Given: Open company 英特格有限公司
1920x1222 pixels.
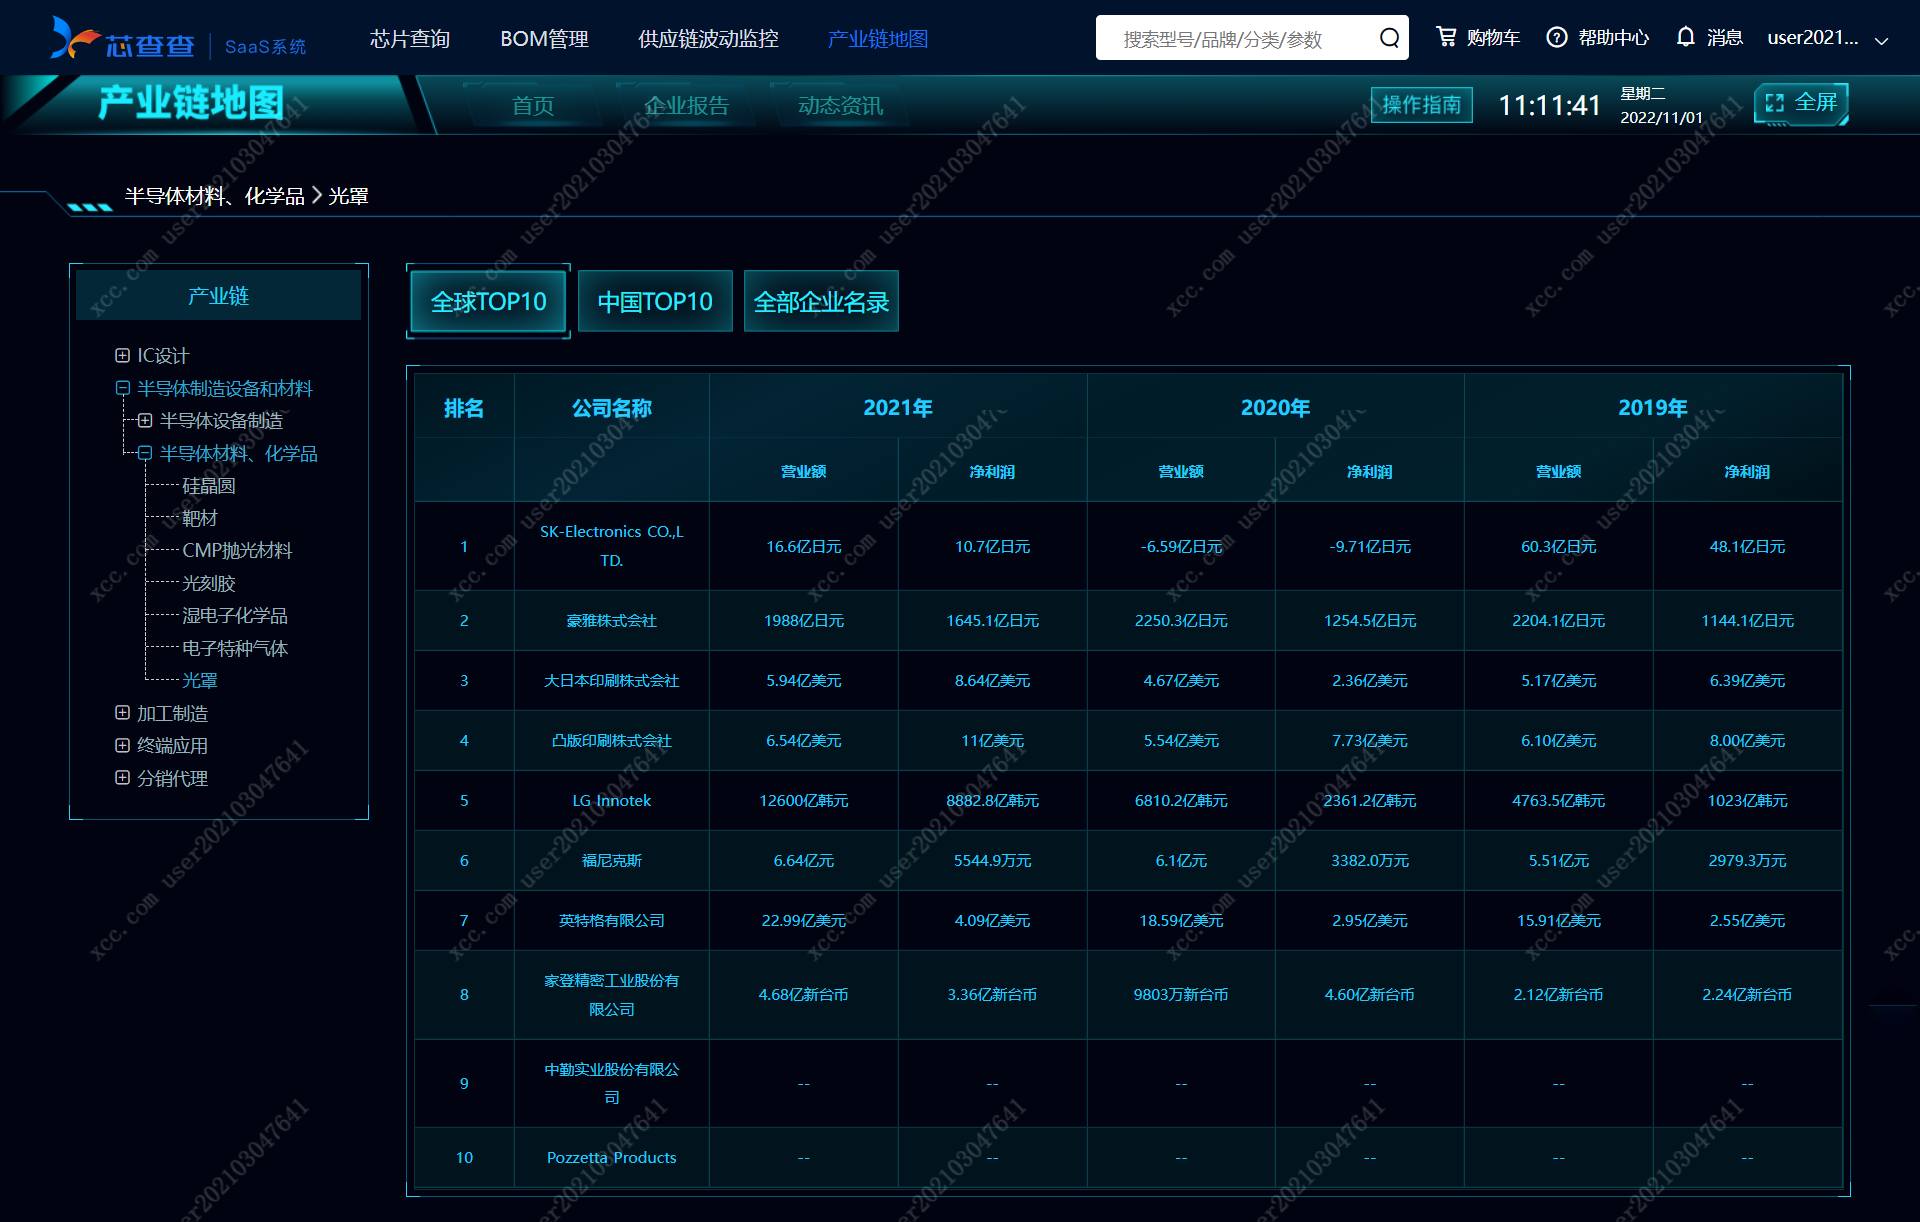Looking at the screenshot, I should click(611, 920).
